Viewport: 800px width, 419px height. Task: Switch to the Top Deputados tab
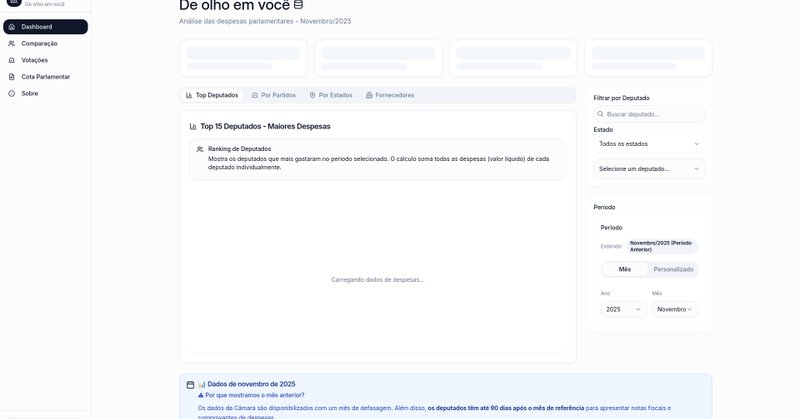pos(212,95)
